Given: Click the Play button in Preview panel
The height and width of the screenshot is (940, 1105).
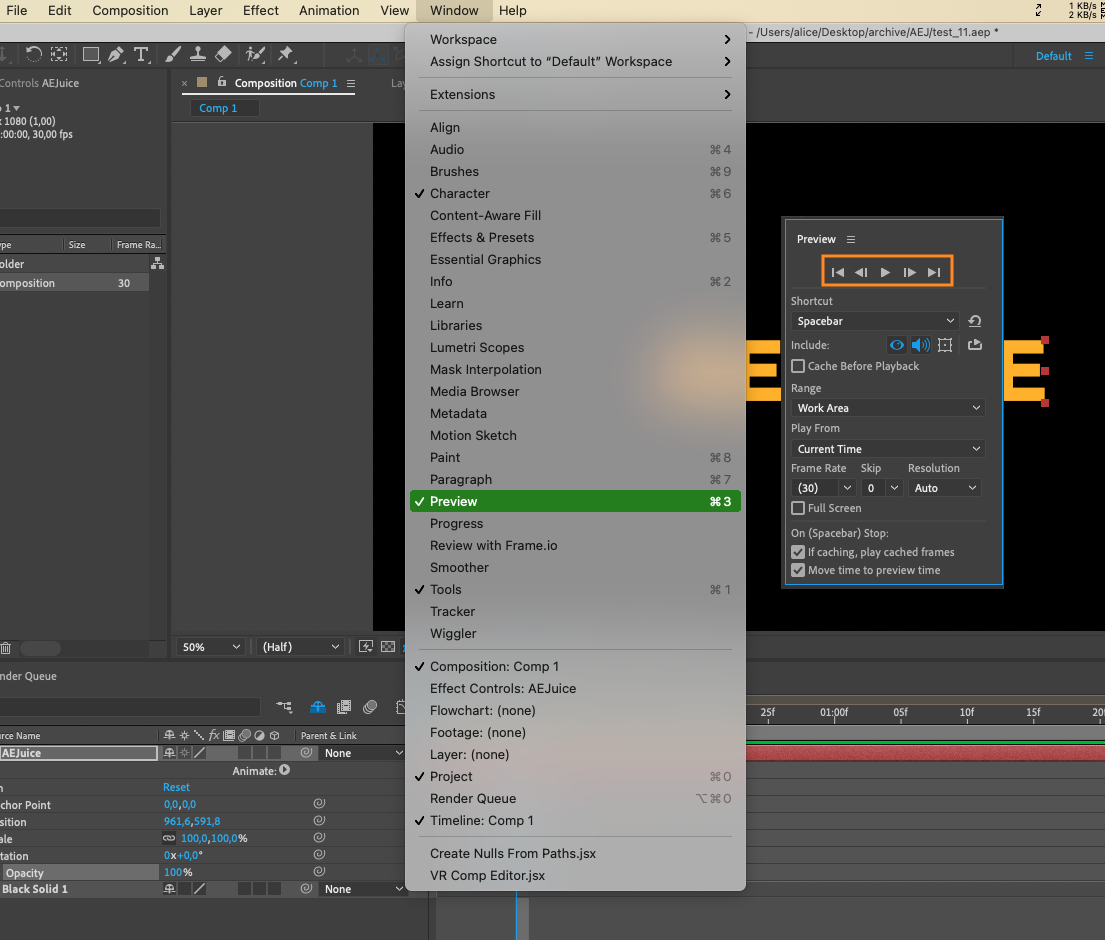Looking at the screenshot, I should coord(885,272).
